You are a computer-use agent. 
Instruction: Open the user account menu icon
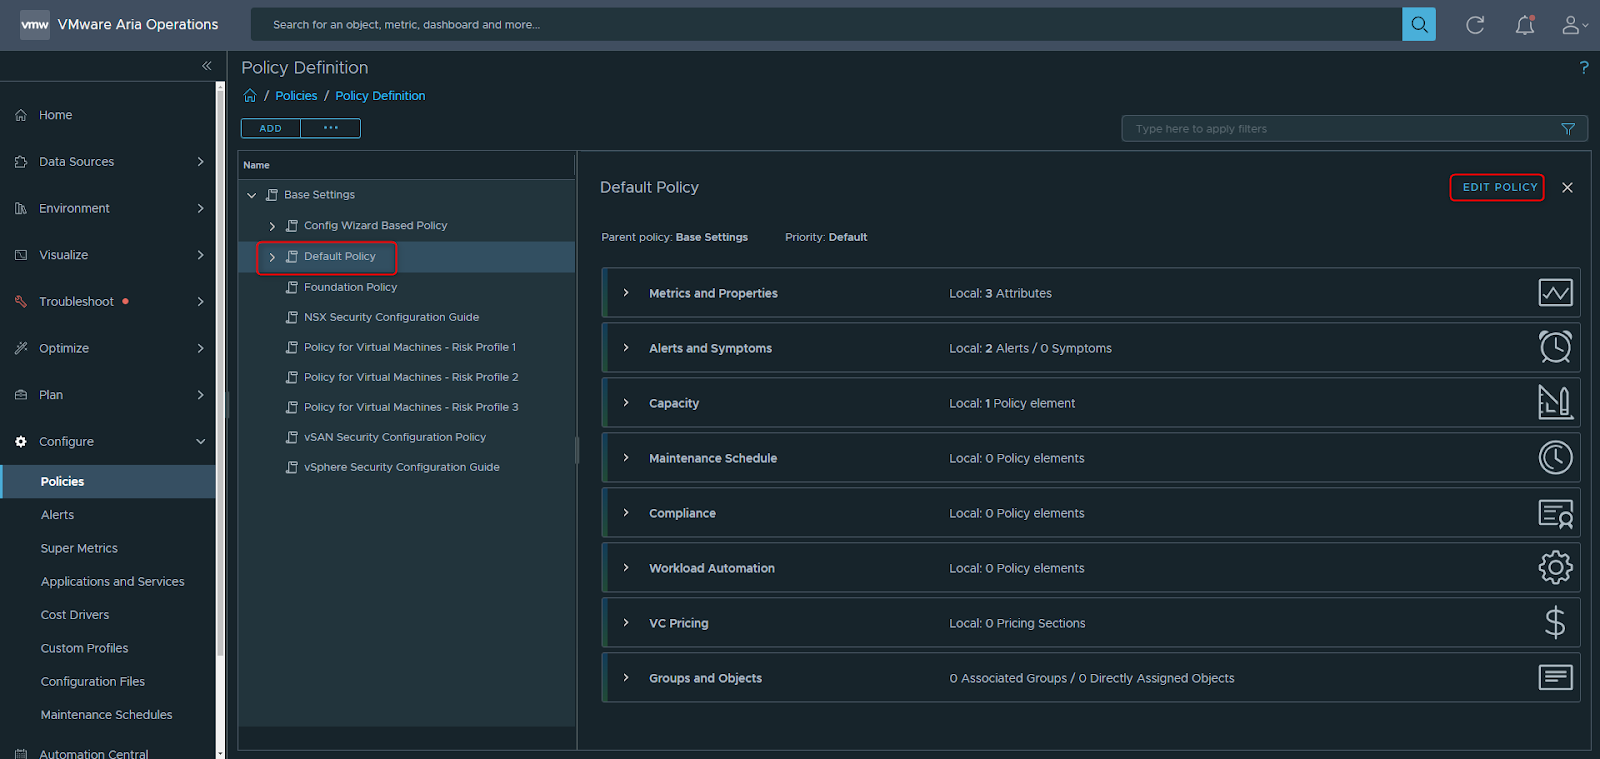pos(1575,25)
